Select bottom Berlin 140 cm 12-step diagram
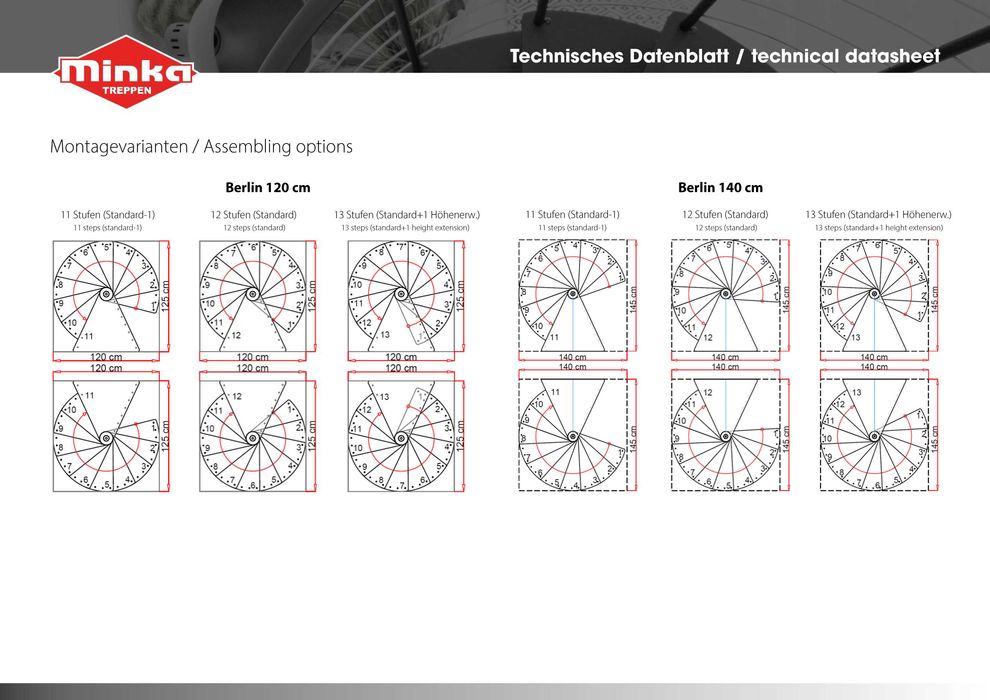The width and height of the screenshot is (990, 700). tap(731, 430)
